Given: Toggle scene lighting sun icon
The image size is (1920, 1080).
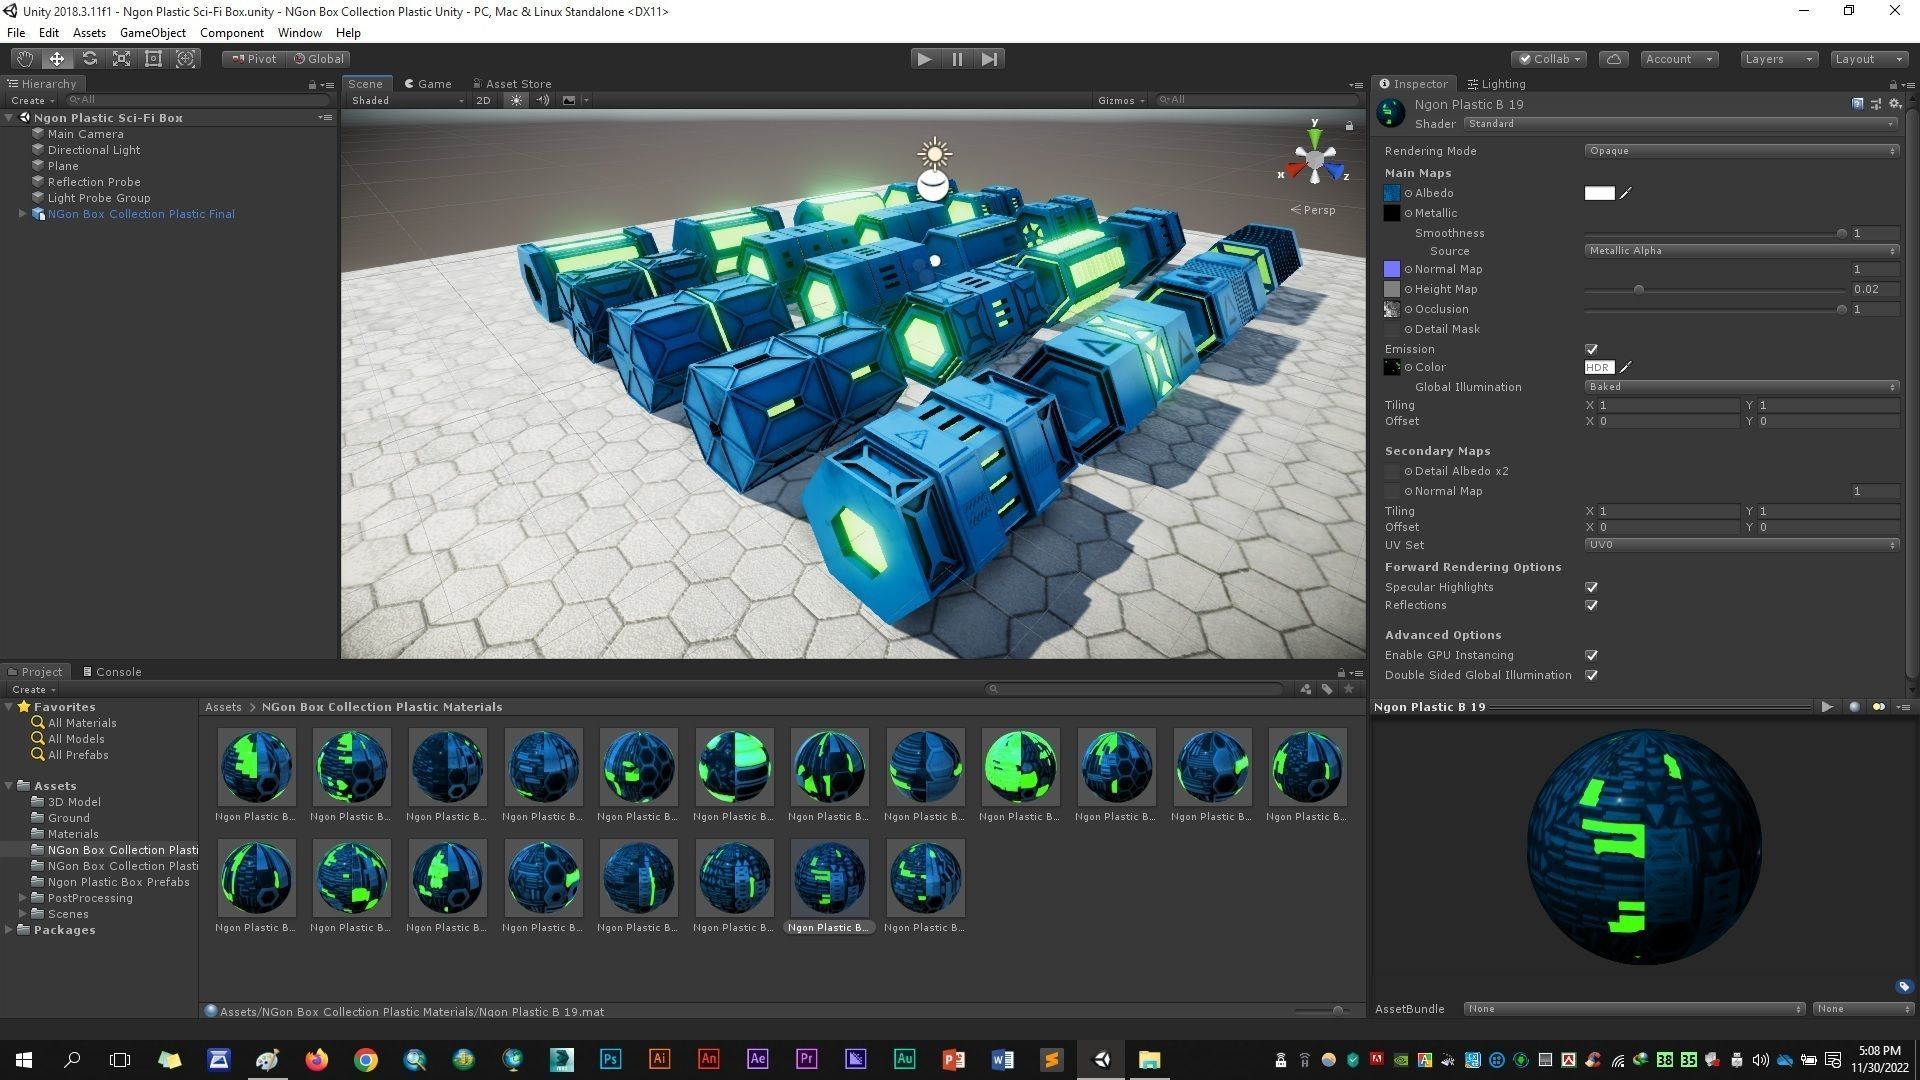Looking at the screenshot, I should click(x=516, y=100).
